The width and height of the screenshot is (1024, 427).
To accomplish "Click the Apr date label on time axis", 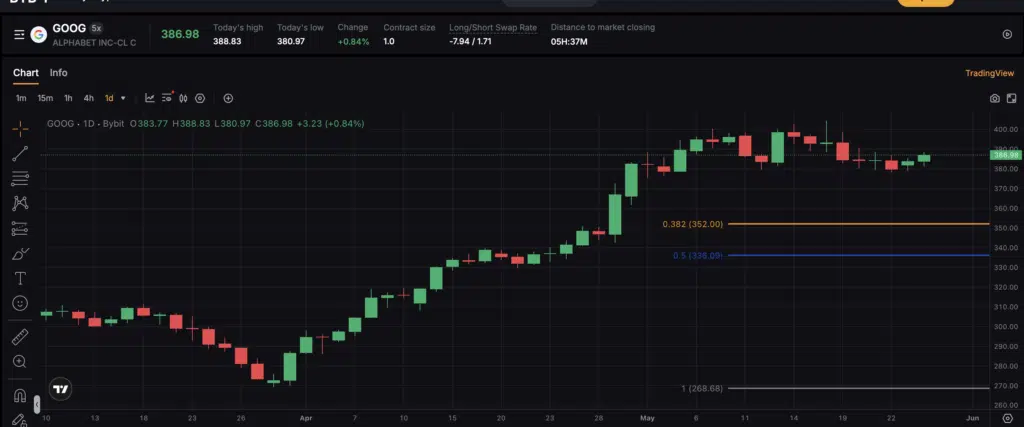I will (305, 418).
